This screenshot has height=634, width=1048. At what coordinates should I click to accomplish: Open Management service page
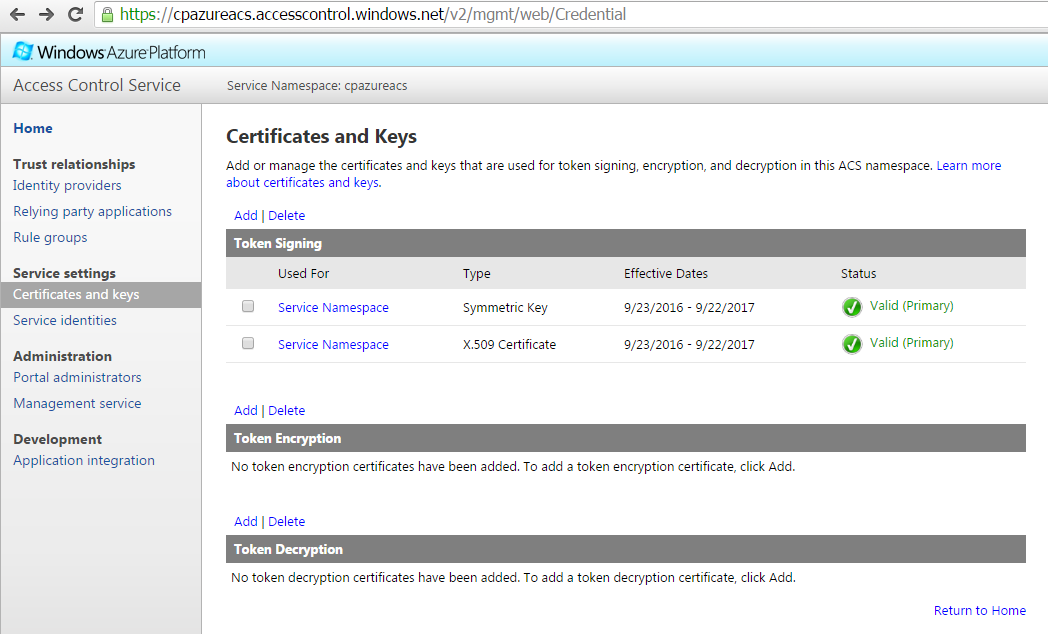[78, 403]
